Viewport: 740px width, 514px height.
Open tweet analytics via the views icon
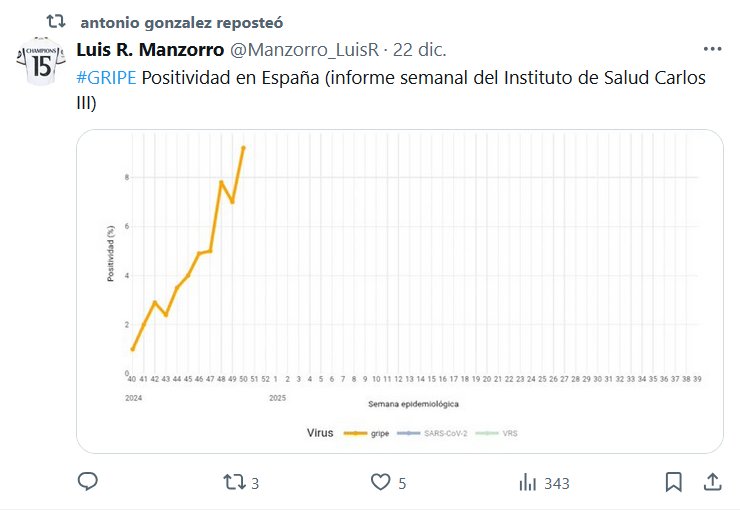point(527,483)
